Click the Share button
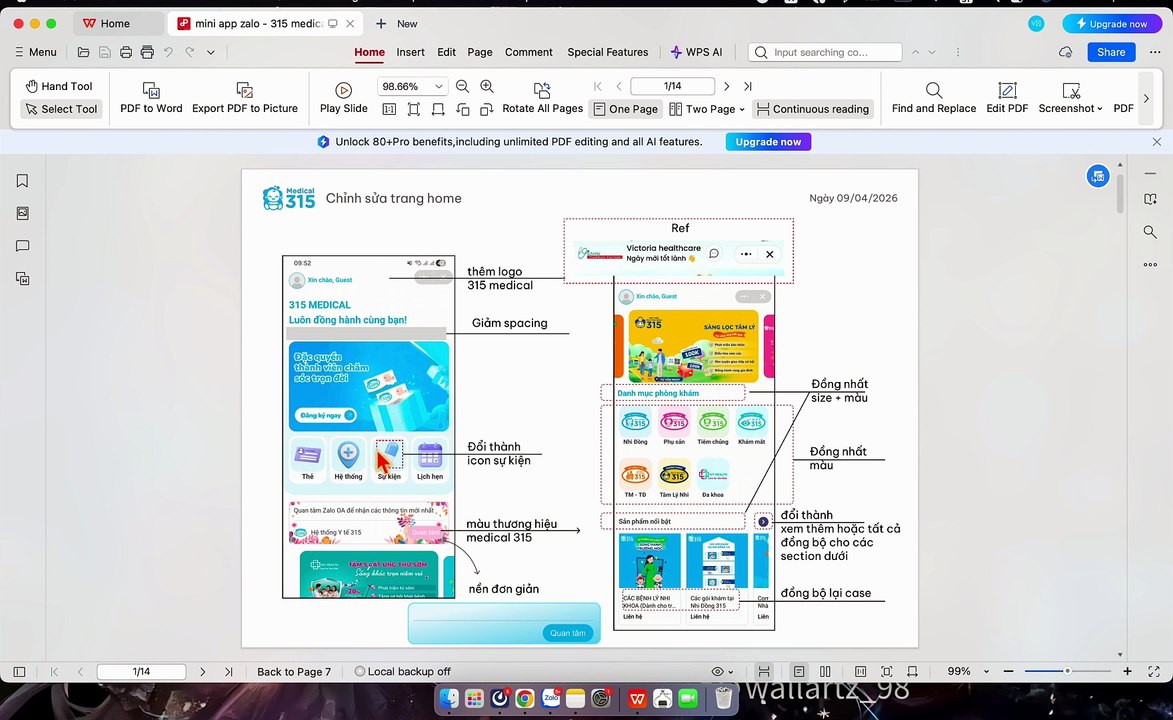The image size is (1173, 720). 1111,52
